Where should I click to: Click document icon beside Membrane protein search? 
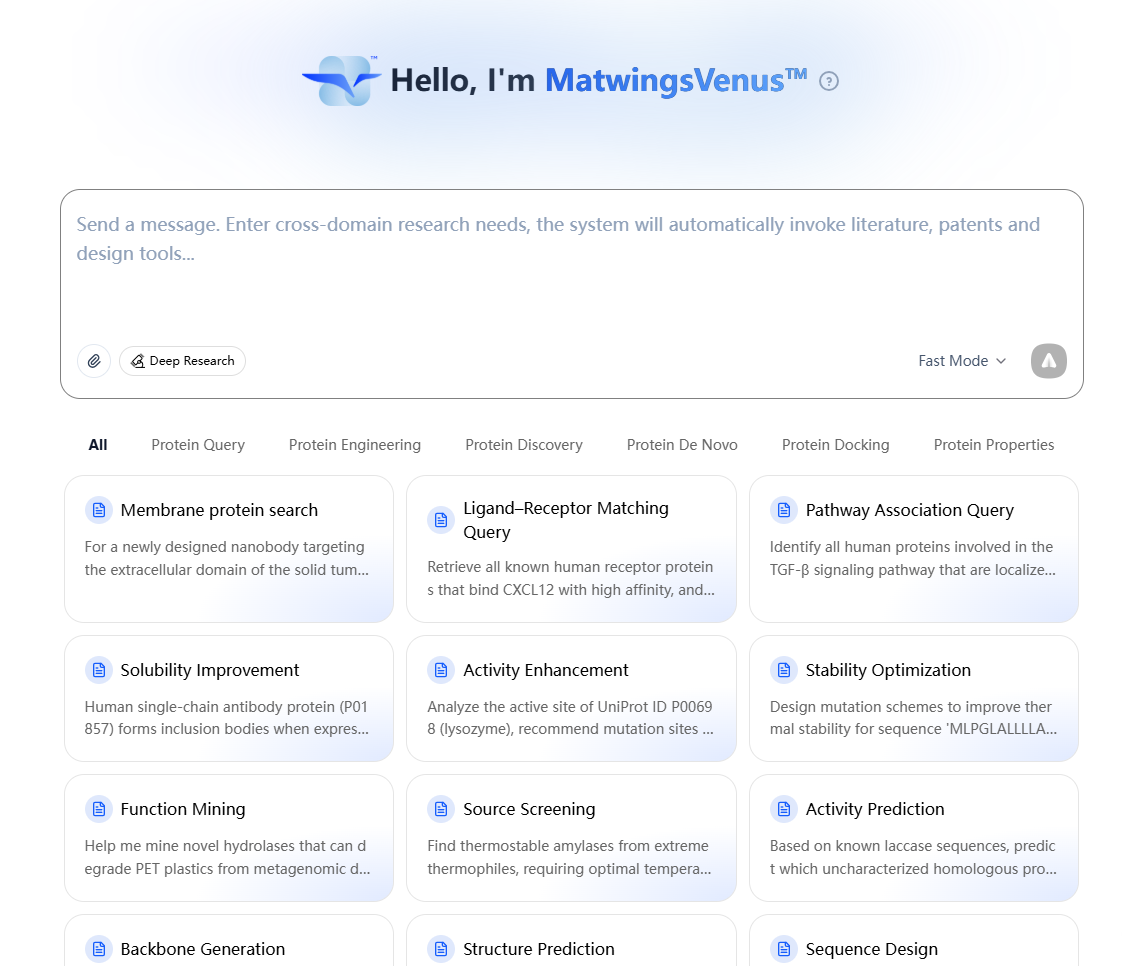(x=99, y=510)
